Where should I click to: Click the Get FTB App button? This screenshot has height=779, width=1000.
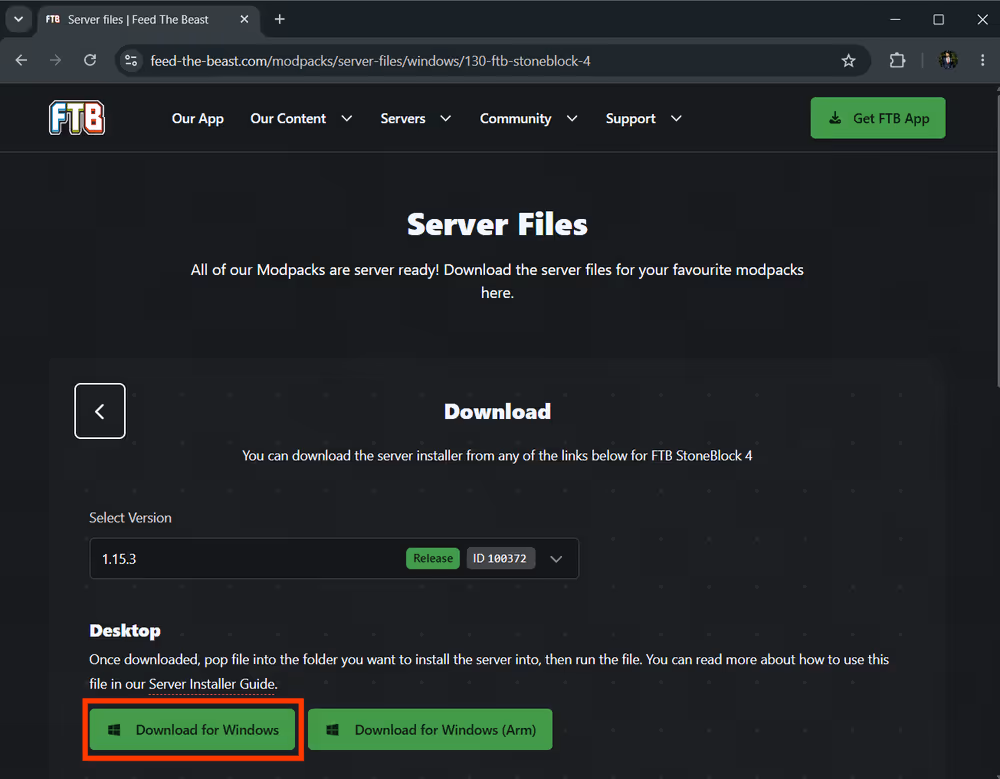[x=878, y=118]
